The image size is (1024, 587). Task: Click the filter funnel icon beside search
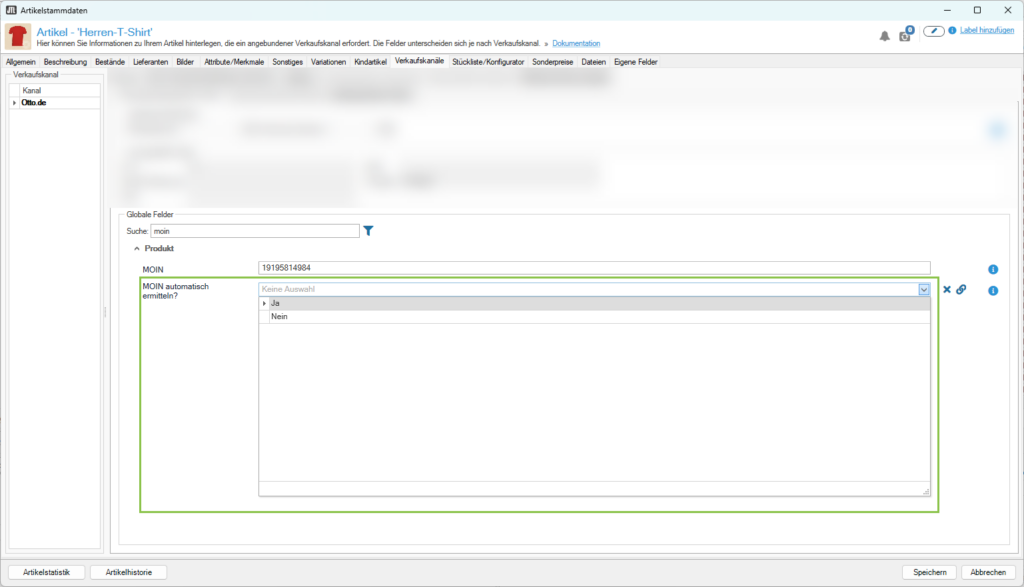368,231
